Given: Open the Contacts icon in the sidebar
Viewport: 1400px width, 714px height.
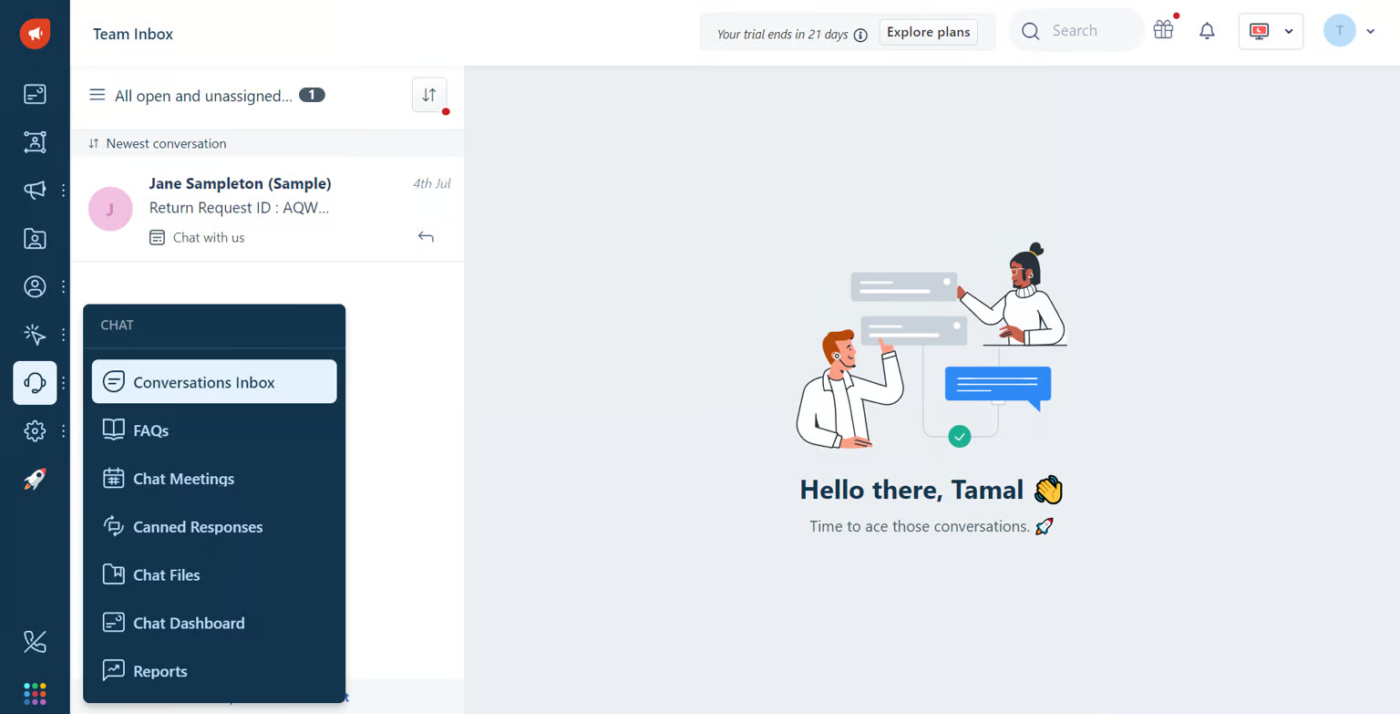Looking at the screenshot, I should pos(35,238).
